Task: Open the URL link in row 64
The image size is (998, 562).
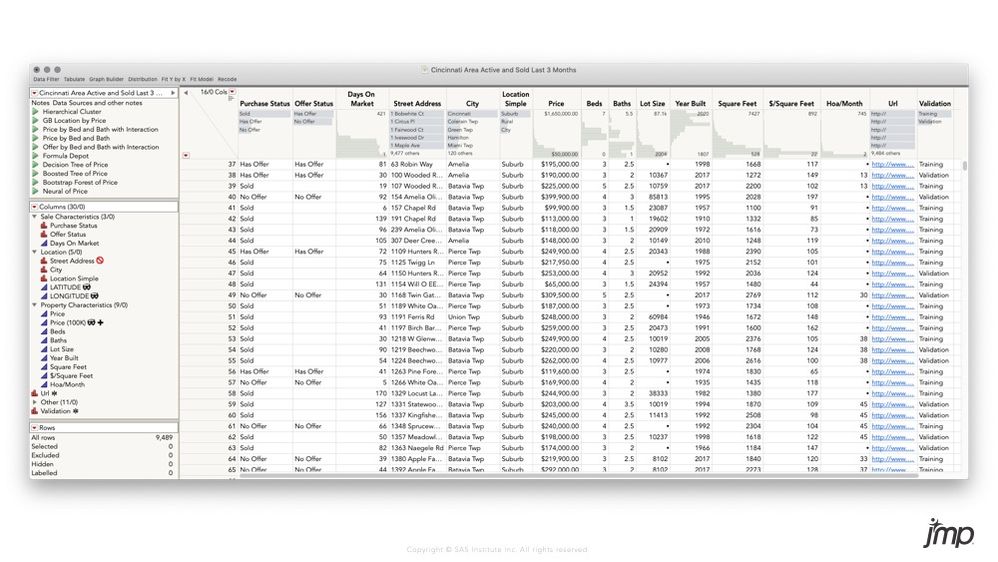Action: 892,459
